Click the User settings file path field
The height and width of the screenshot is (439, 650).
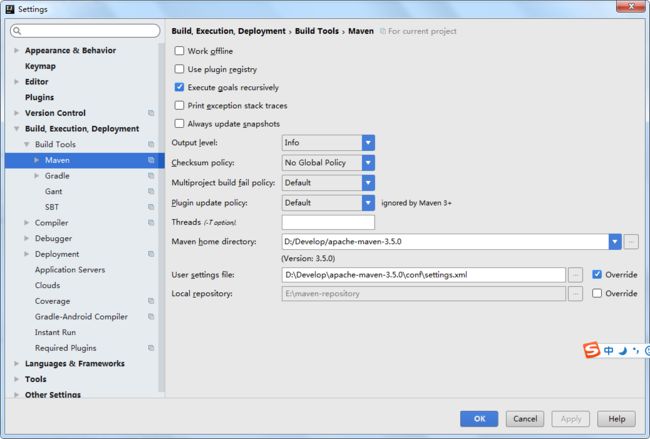click(x=424, y=275)
